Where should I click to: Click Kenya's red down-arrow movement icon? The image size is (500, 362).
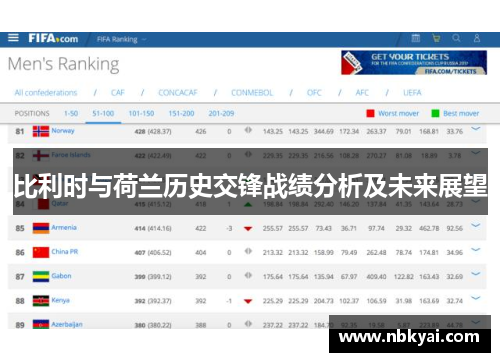click(x=248, y=301)
